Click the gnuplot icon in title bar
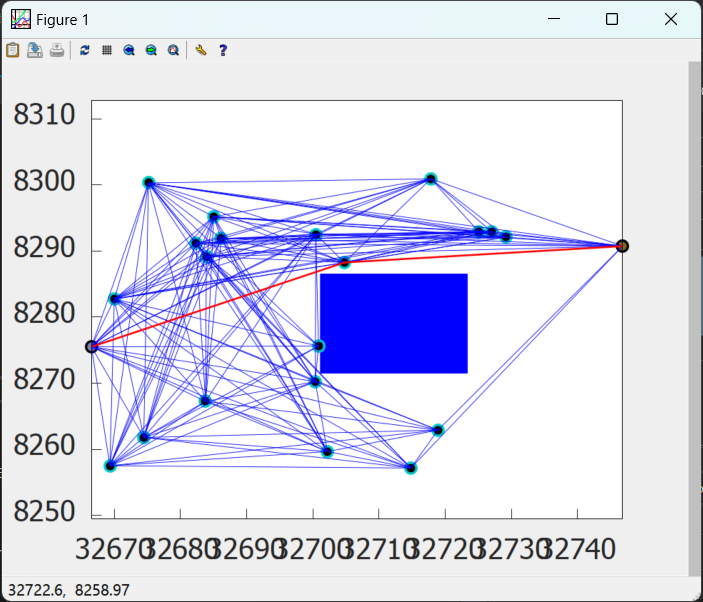The width and height of the screenshot is (703, 602). (x=20, y=19)
